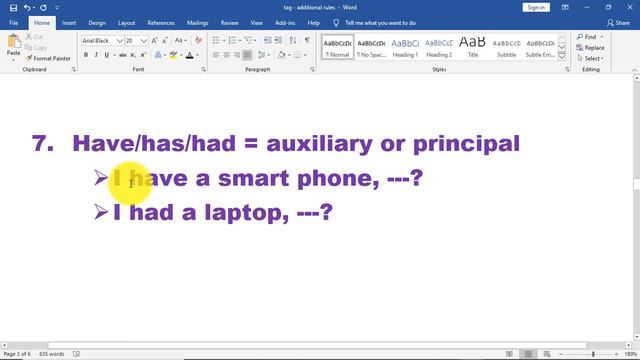Switch to the Review tab
Viewport: 640px width, 360px height.
click(229, 23)
